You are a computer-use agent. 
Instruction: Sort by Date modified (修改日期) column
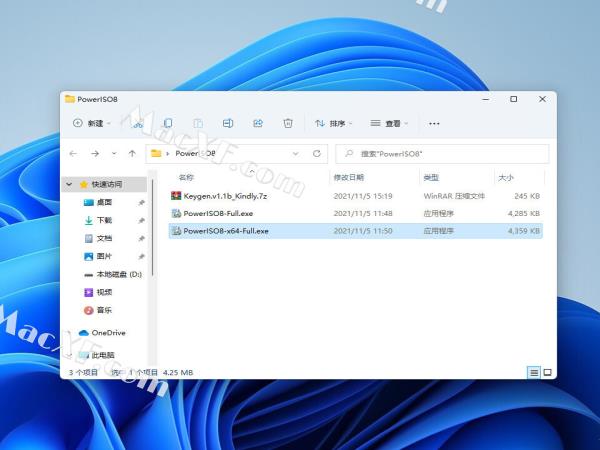click(x=348, y=177)
